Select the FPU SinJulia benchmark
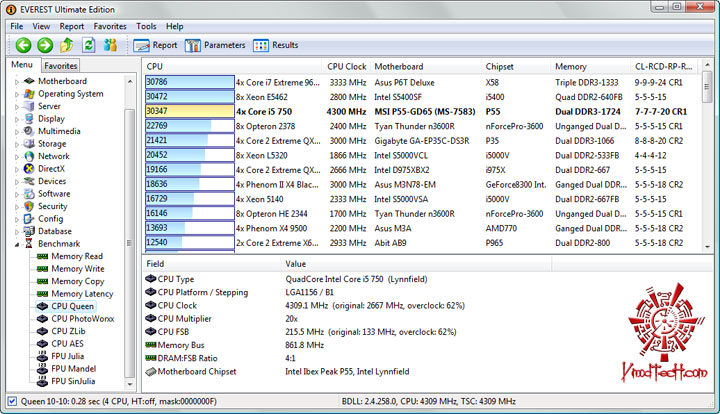Image resolution: width=720 pixels, height=414 pixels. 73,381
